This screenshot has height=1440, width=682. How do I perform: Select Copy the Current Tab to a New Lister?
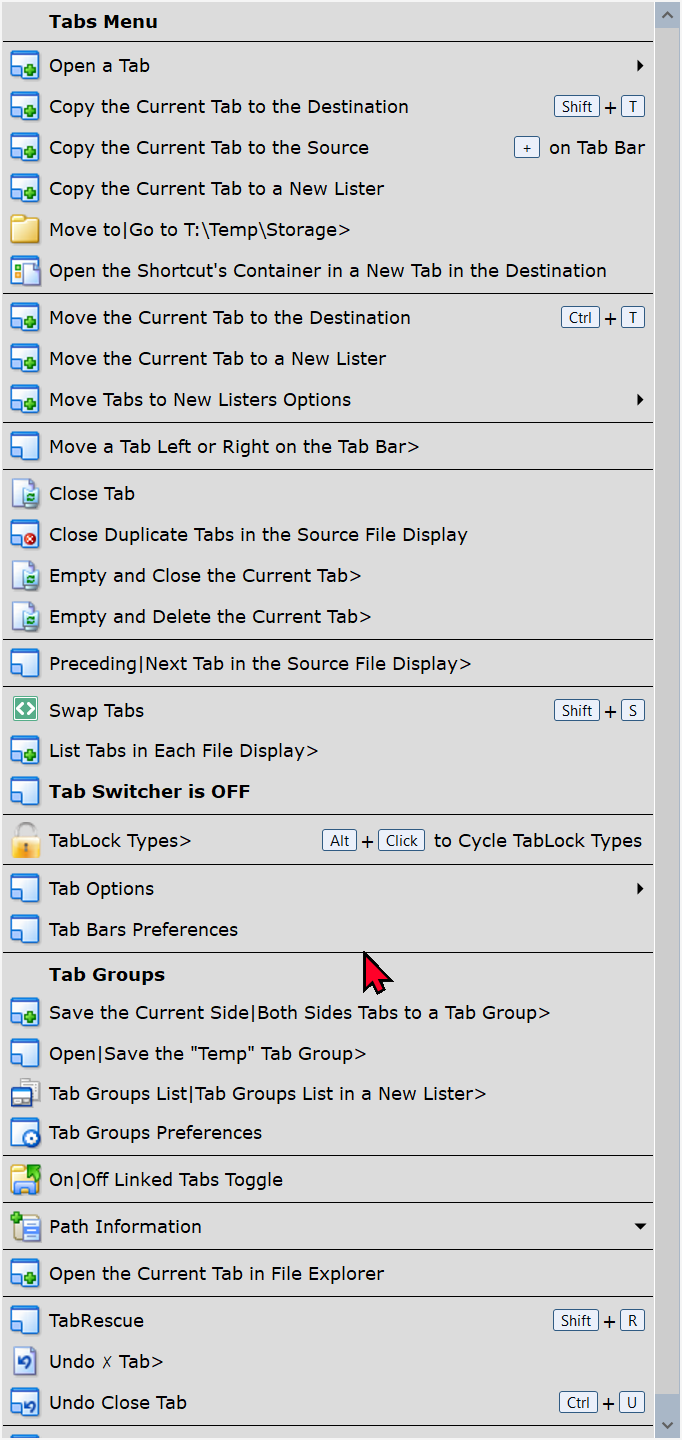(216, 189)
